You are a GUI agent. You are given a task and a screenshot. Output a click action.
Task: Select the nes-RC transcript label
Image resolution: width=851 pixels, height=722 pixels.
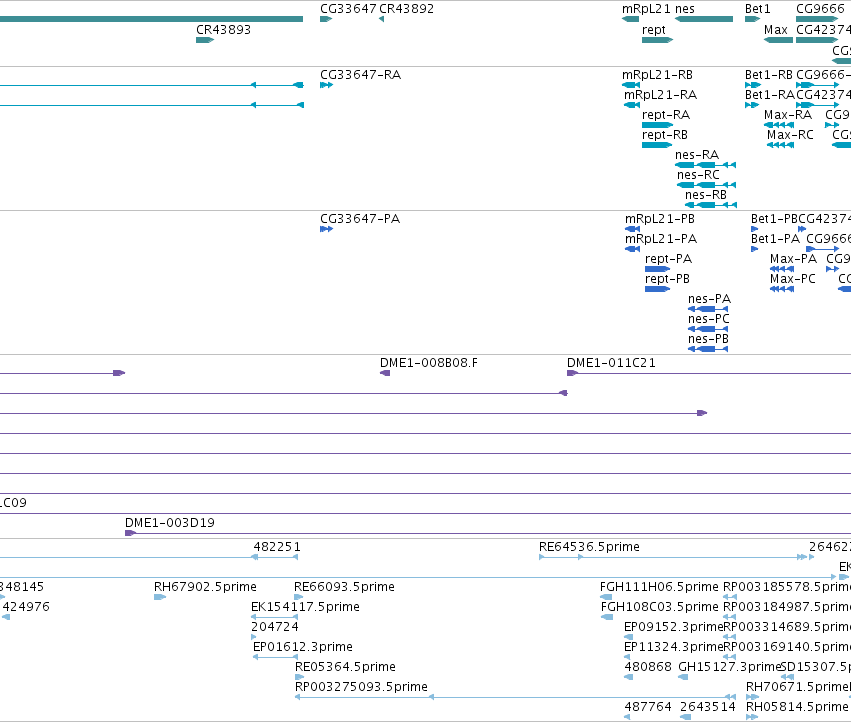tap(698, 175)
